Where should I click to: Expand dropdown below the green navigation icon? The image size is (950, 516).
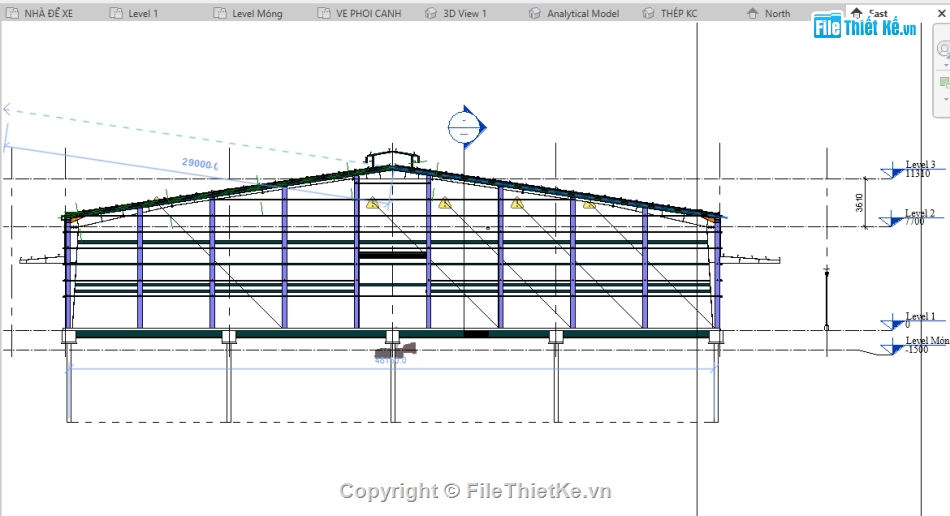tap(946, 99)
